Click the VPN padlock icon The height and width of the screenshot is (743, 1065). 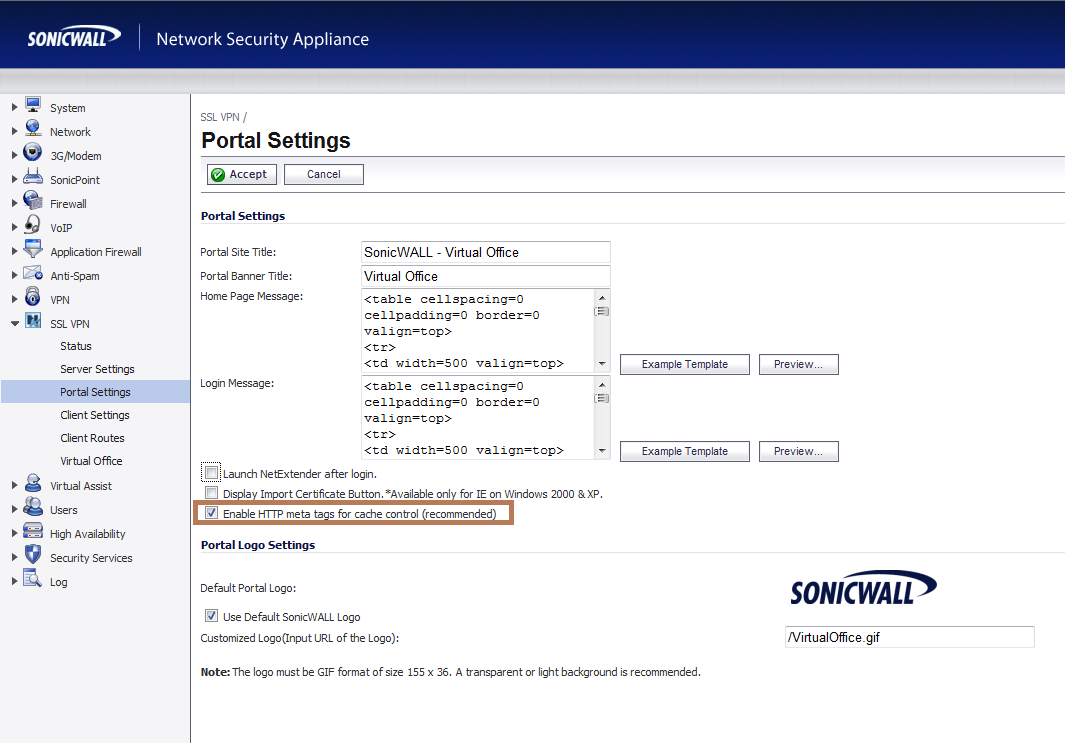(x=33, y=296)
